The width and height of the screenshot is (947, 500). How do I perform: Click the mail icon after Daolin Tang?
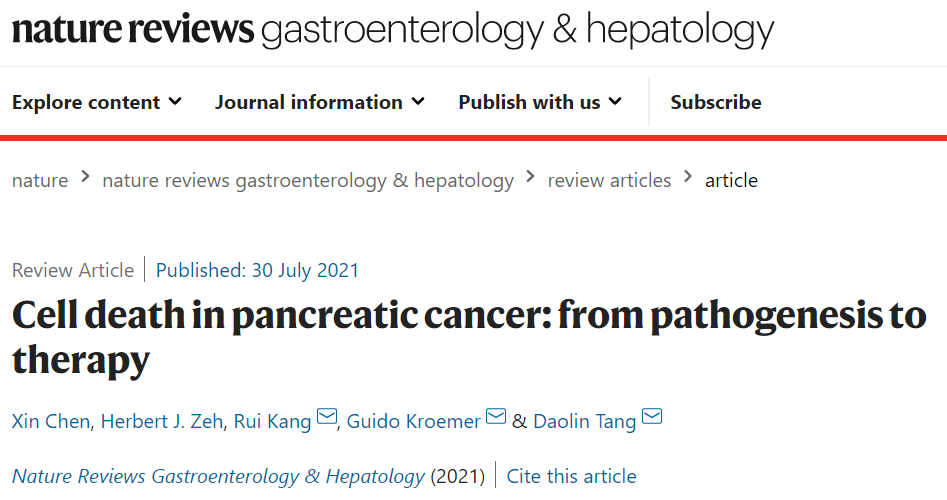[652, 418]
